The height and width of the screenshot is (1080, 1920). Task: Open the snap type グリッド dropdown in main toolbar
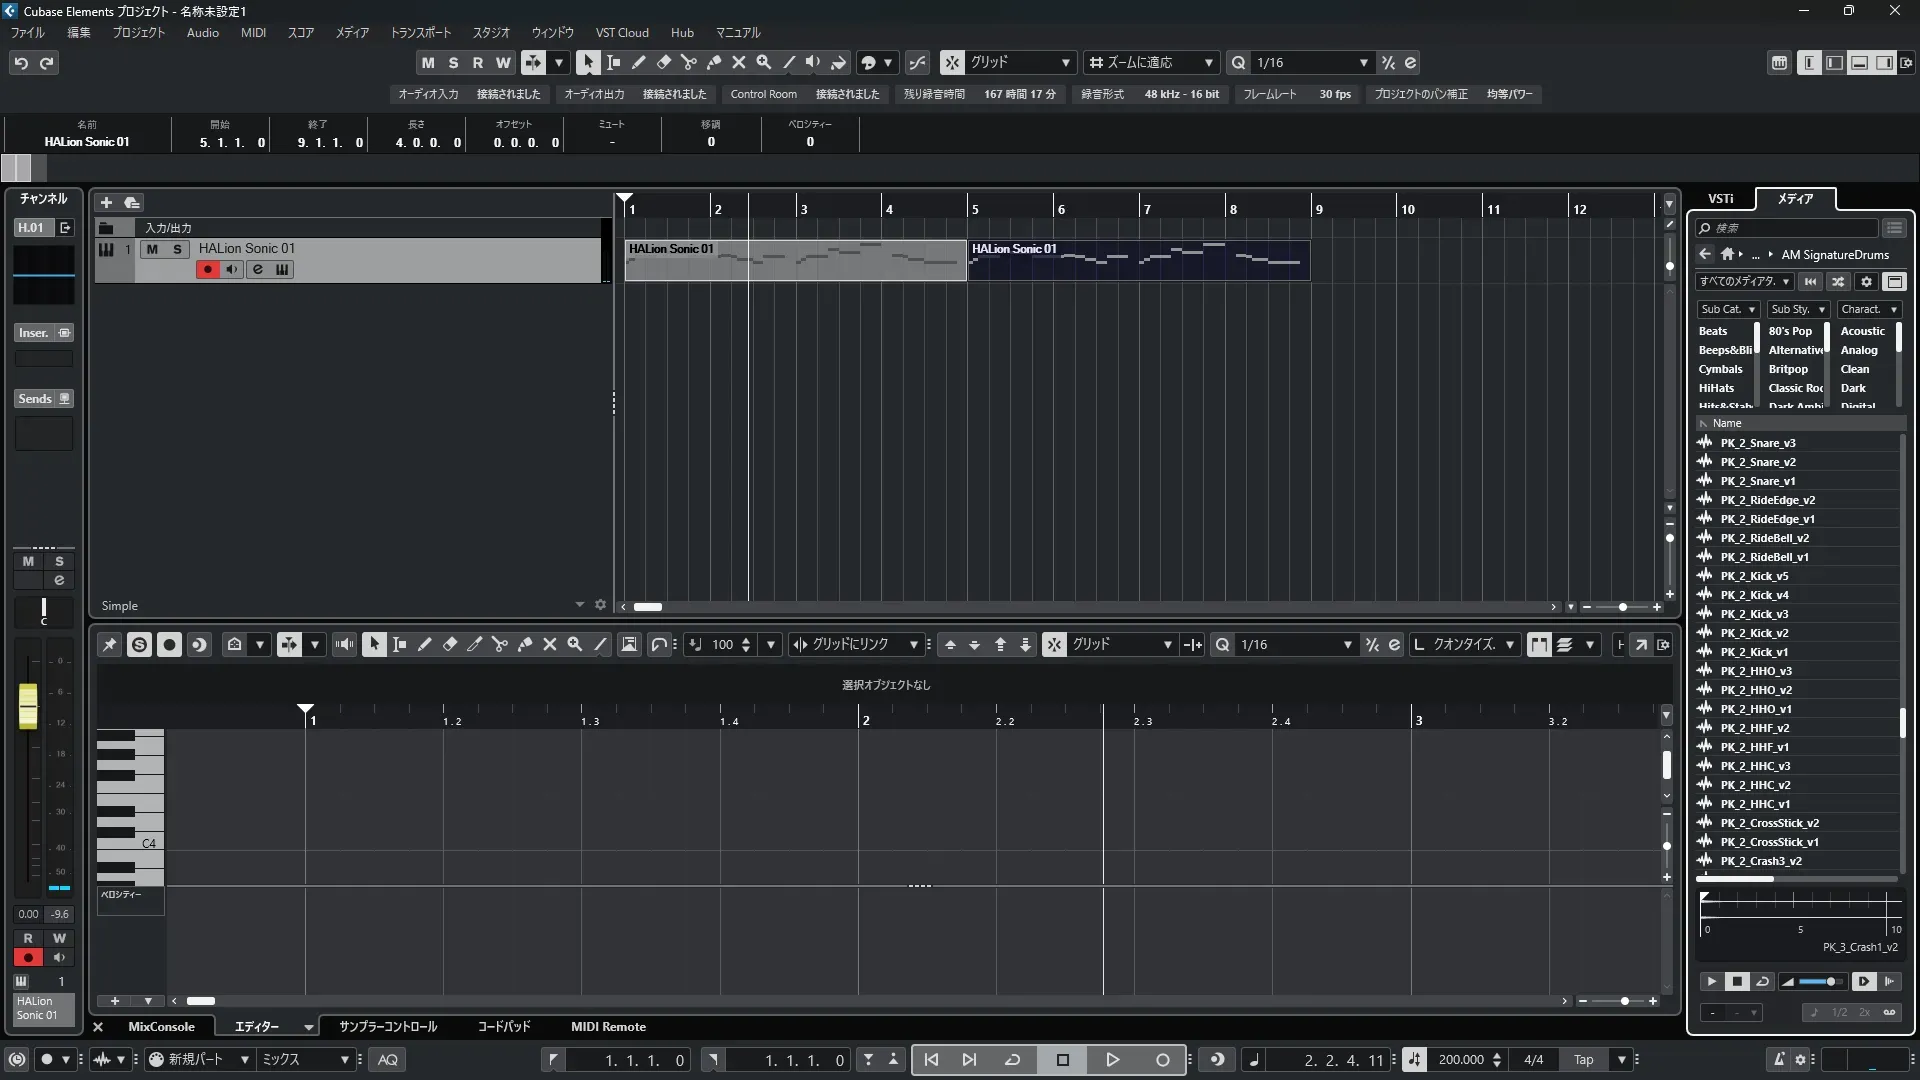tap(1020, 62)
